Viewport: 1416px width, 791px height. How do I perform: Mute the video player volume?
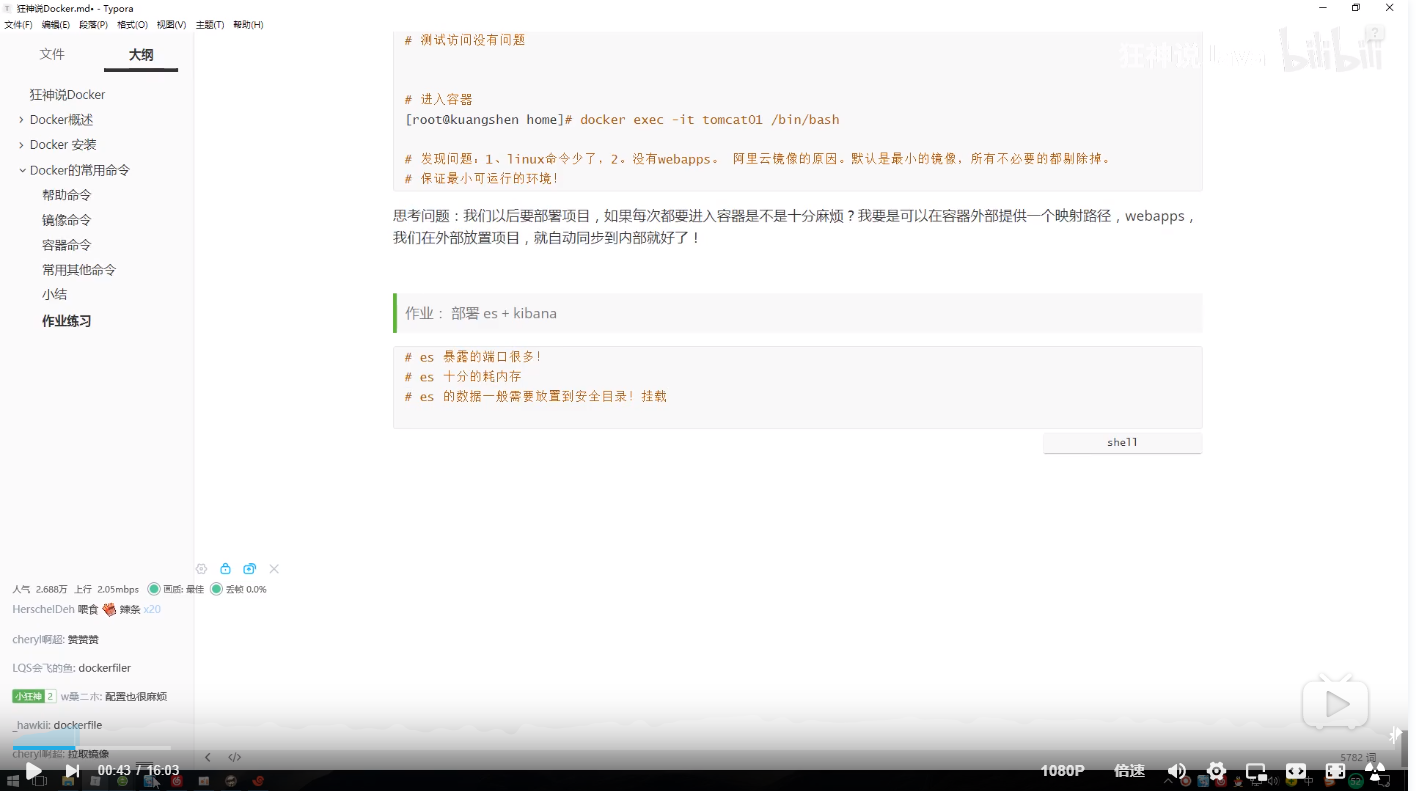click(x=1177, y=771)
